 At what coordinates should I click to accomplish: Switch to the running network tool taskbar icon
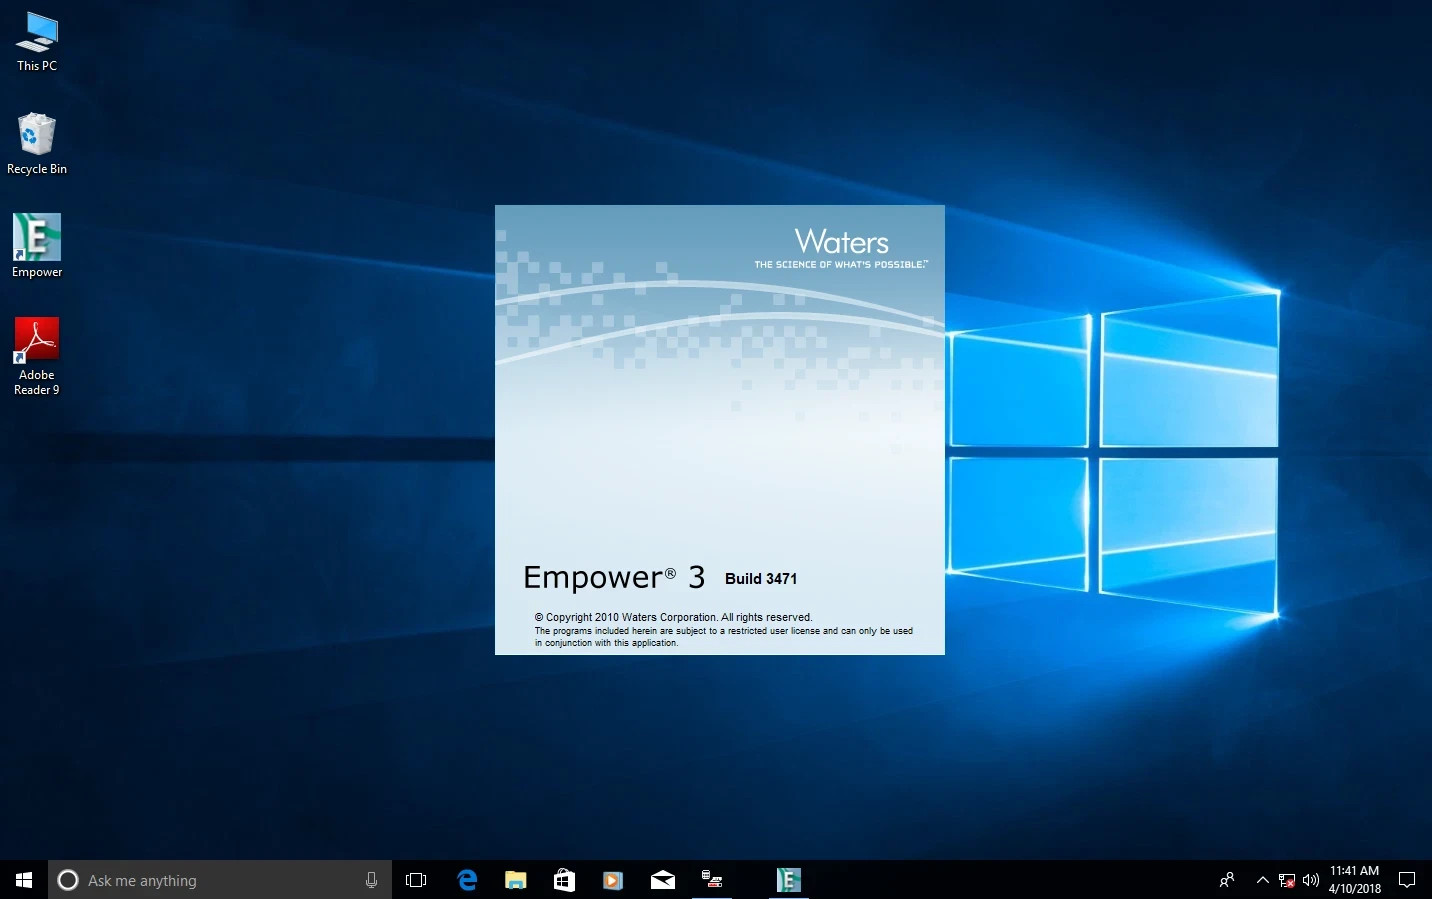click(x=712, y=880)
